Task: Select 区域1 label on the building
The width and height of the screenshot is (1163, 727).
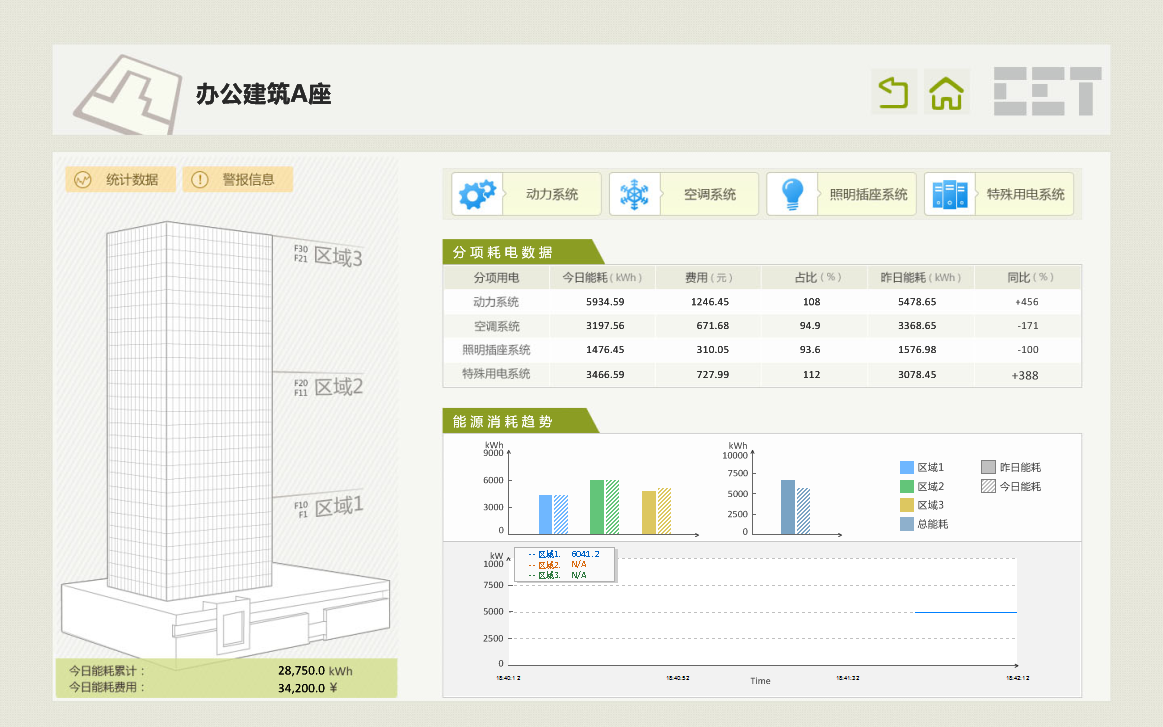Action: (339, 506)
